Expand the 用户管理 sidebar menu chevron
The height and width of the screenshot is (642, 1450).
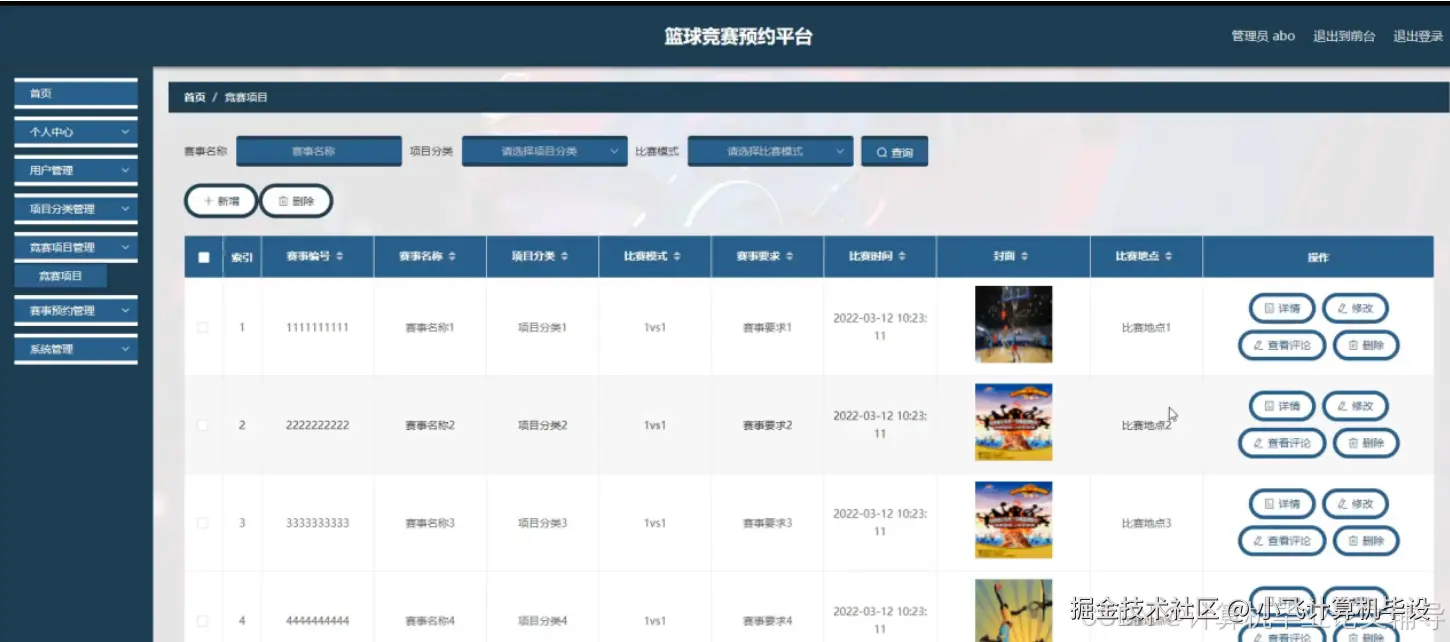pyautogui.click(x=125, y=170)
